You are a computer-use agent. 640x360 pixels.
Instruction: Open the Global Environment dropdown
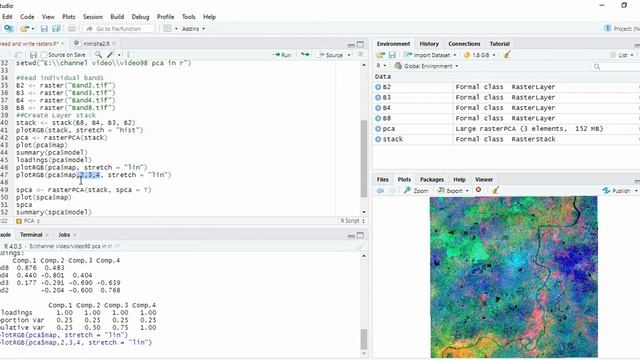point(427,66)
